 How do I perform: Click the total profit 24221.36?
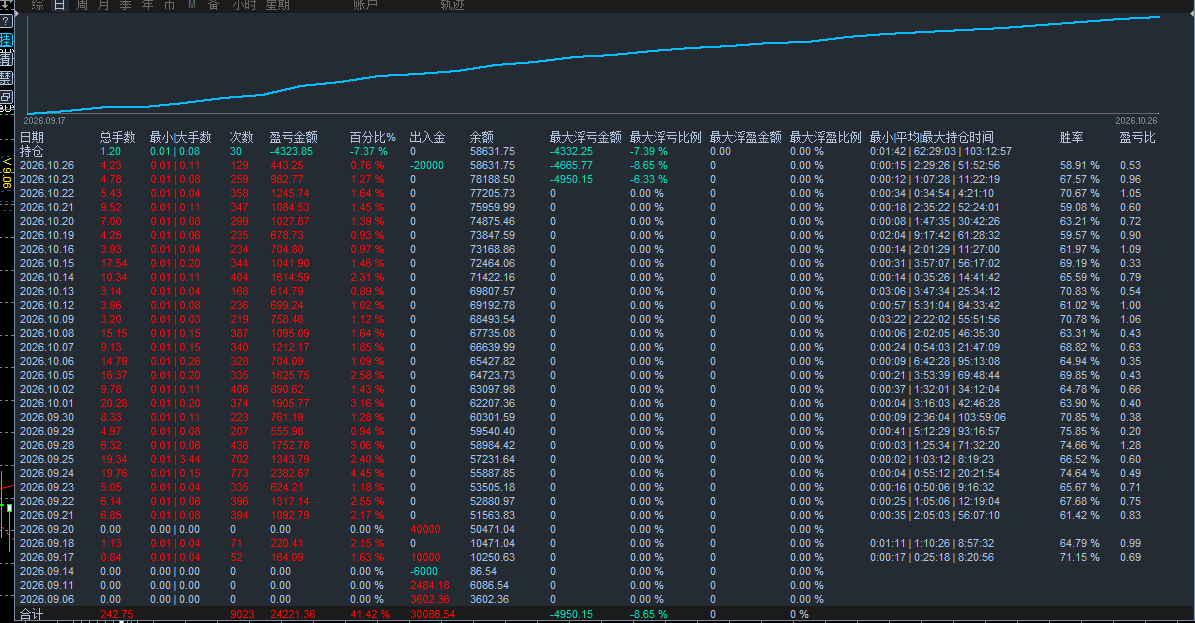[x=293, y=615]
